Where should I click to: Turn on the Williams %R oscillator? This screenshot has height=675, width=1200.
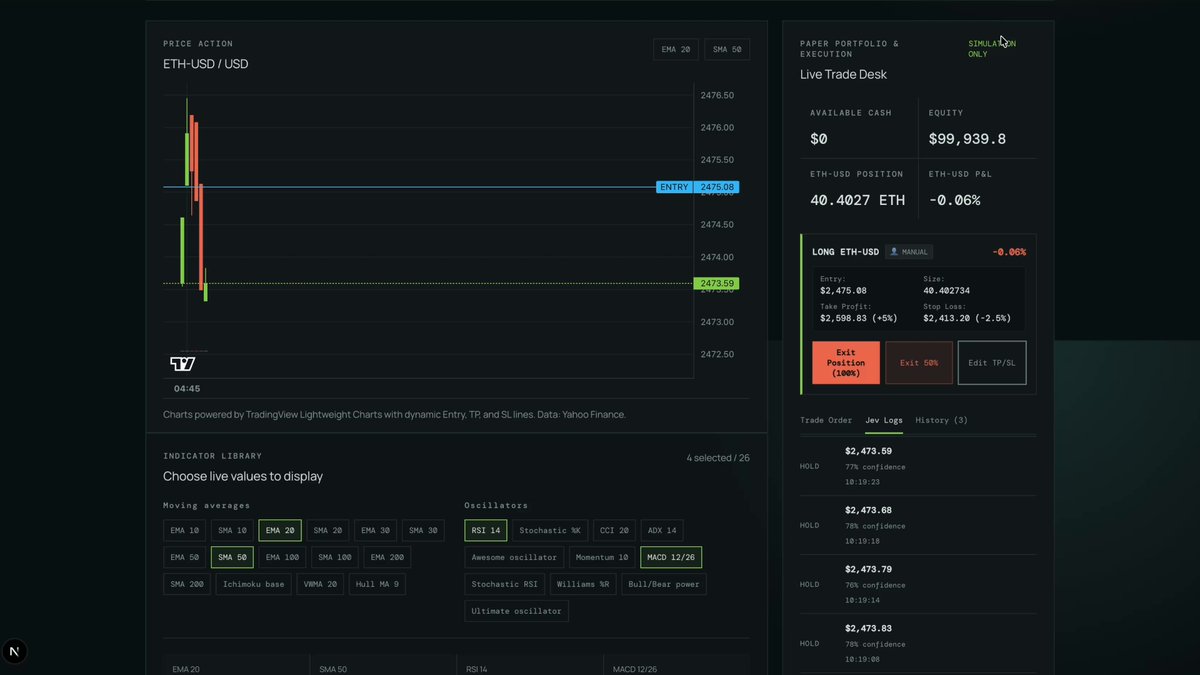[x=584, y=584]
